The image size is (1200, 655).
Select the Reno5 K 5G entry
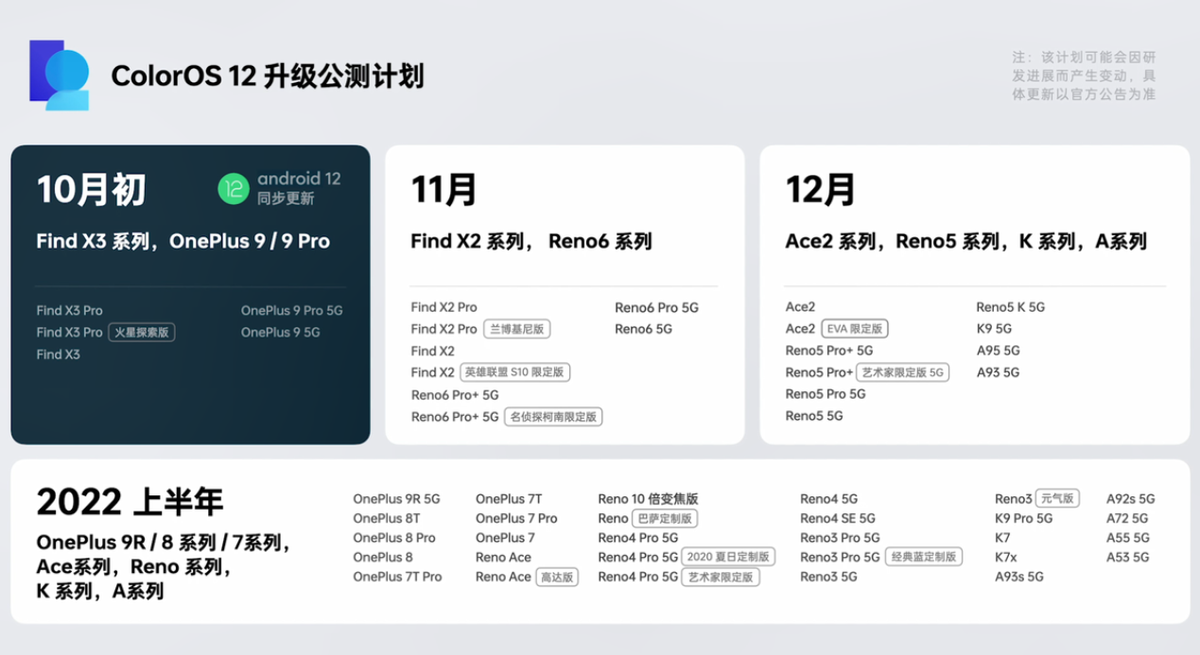point(1010,307)
